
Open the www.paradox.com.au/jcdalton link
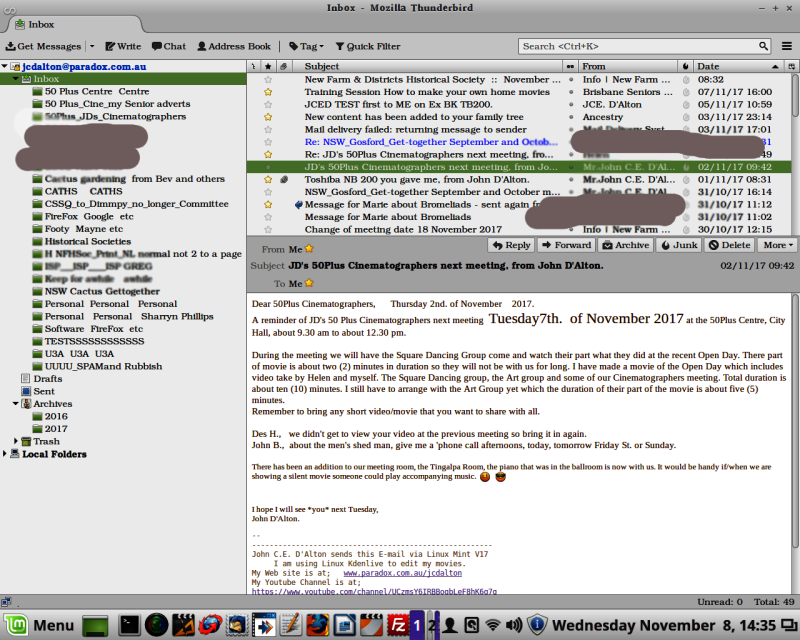tap(403, 573)
